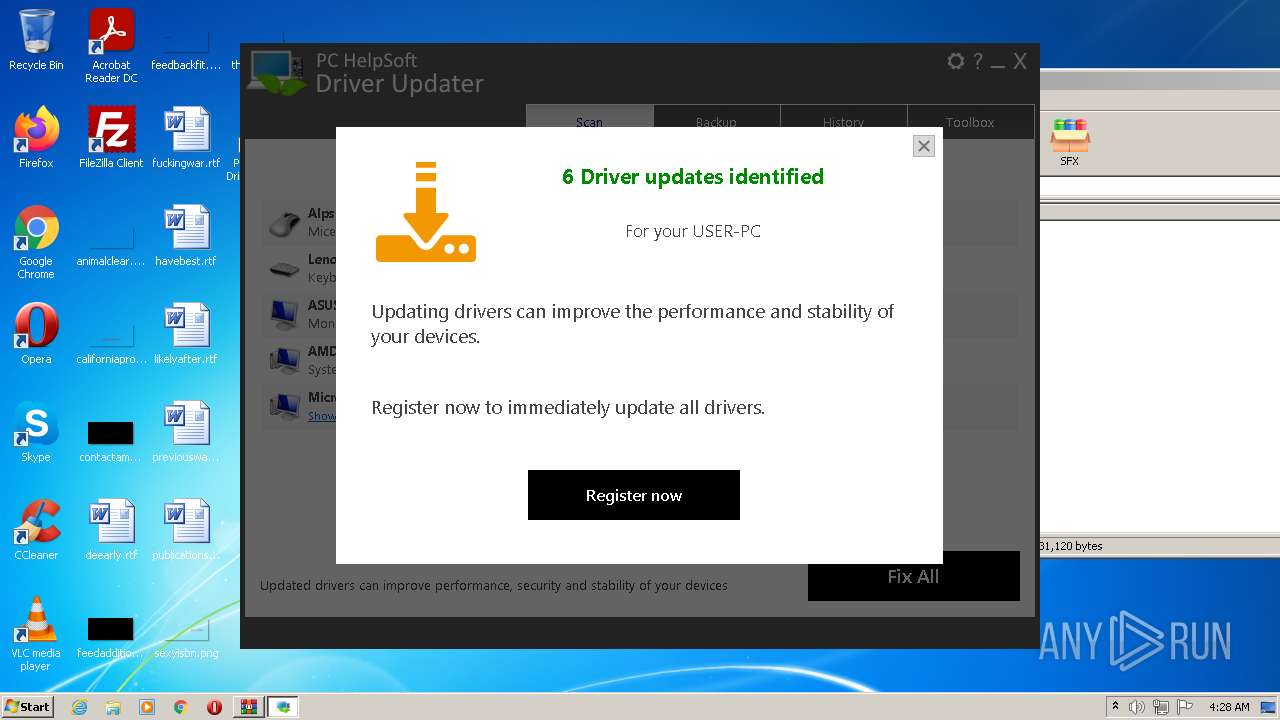This screenshot has height=720, width=1280.
Task: Open Driver Updater settings gear
Action: click(955, 61)
